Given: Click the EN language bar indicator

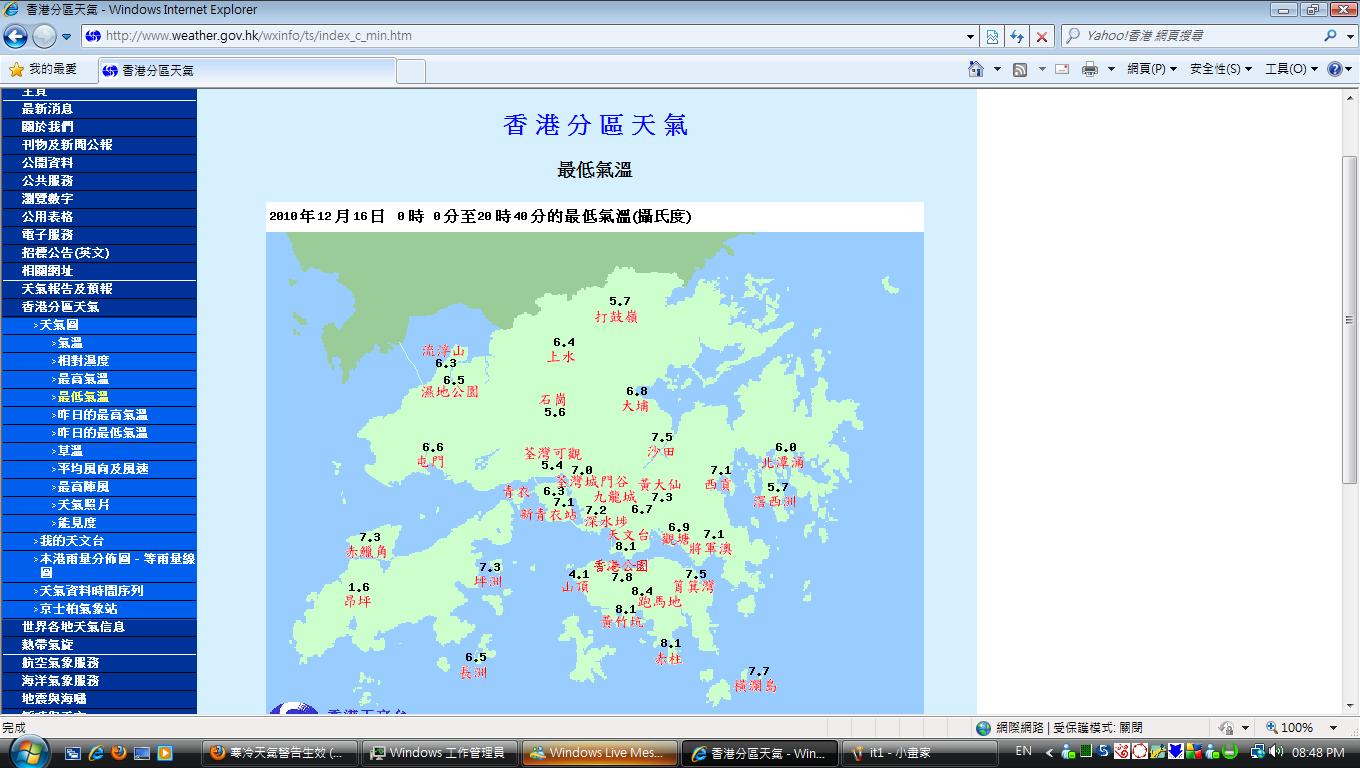Looking at the screenshot, I should [x=1023, y=751].
